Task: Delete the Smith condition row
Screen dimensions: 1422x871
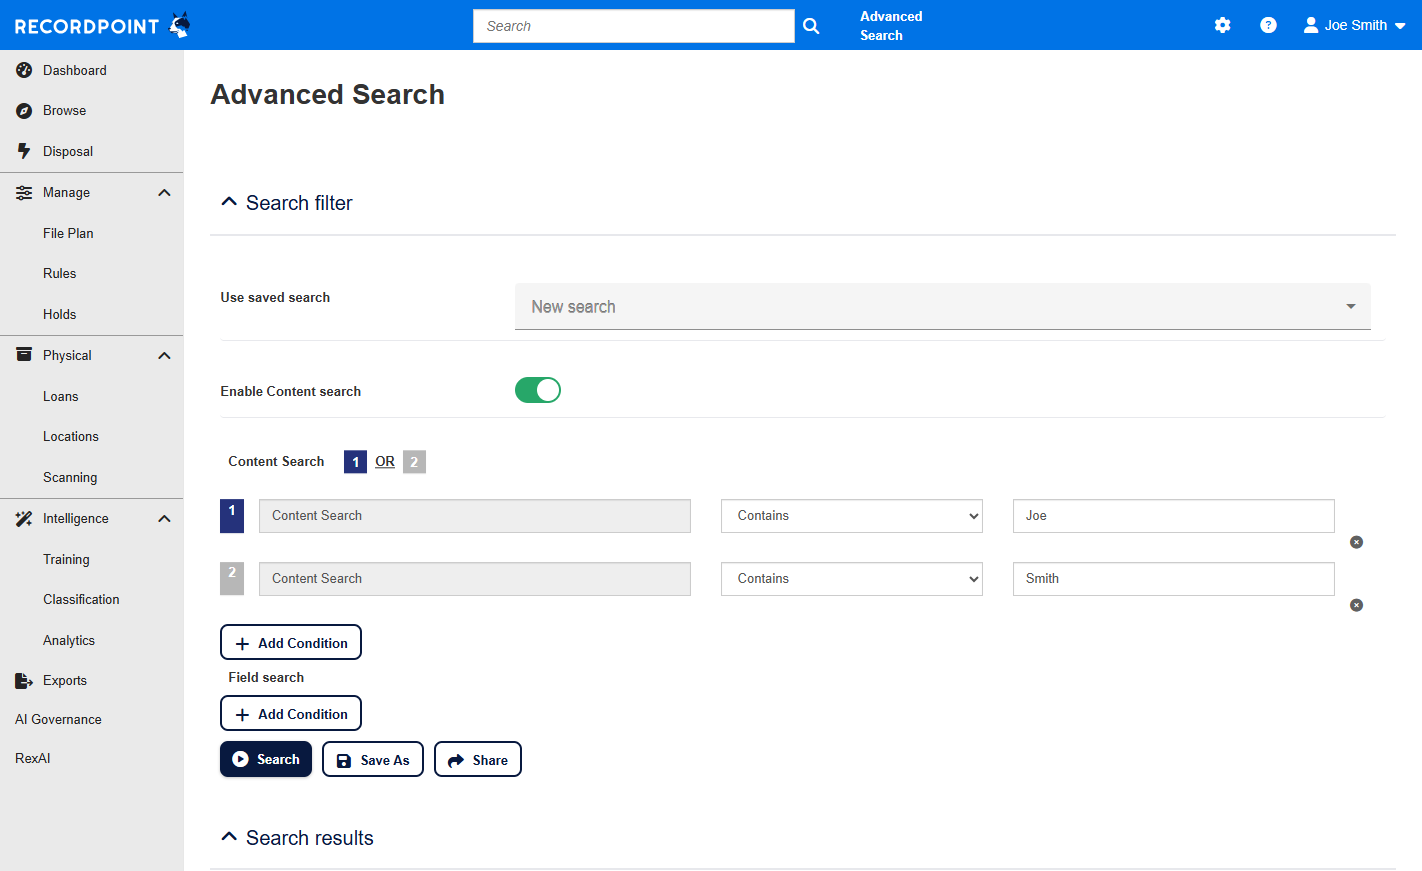Action: [x=1356, y=605]
